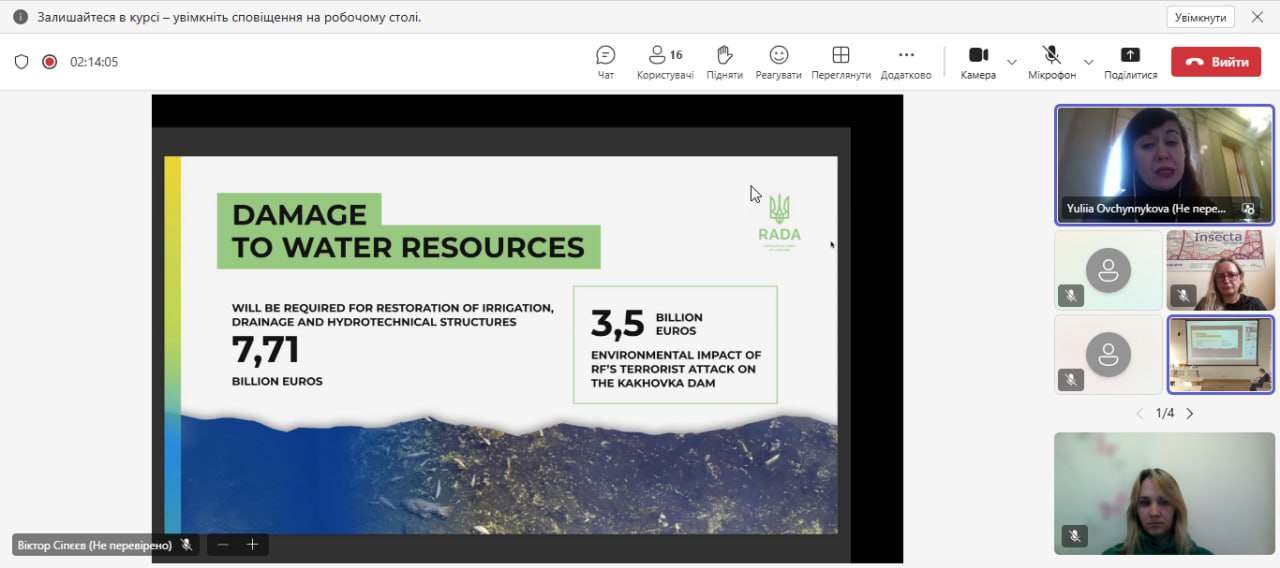
Task: Toggle the camera on or off
Action: pyautogui.click(x=978, y=62)
